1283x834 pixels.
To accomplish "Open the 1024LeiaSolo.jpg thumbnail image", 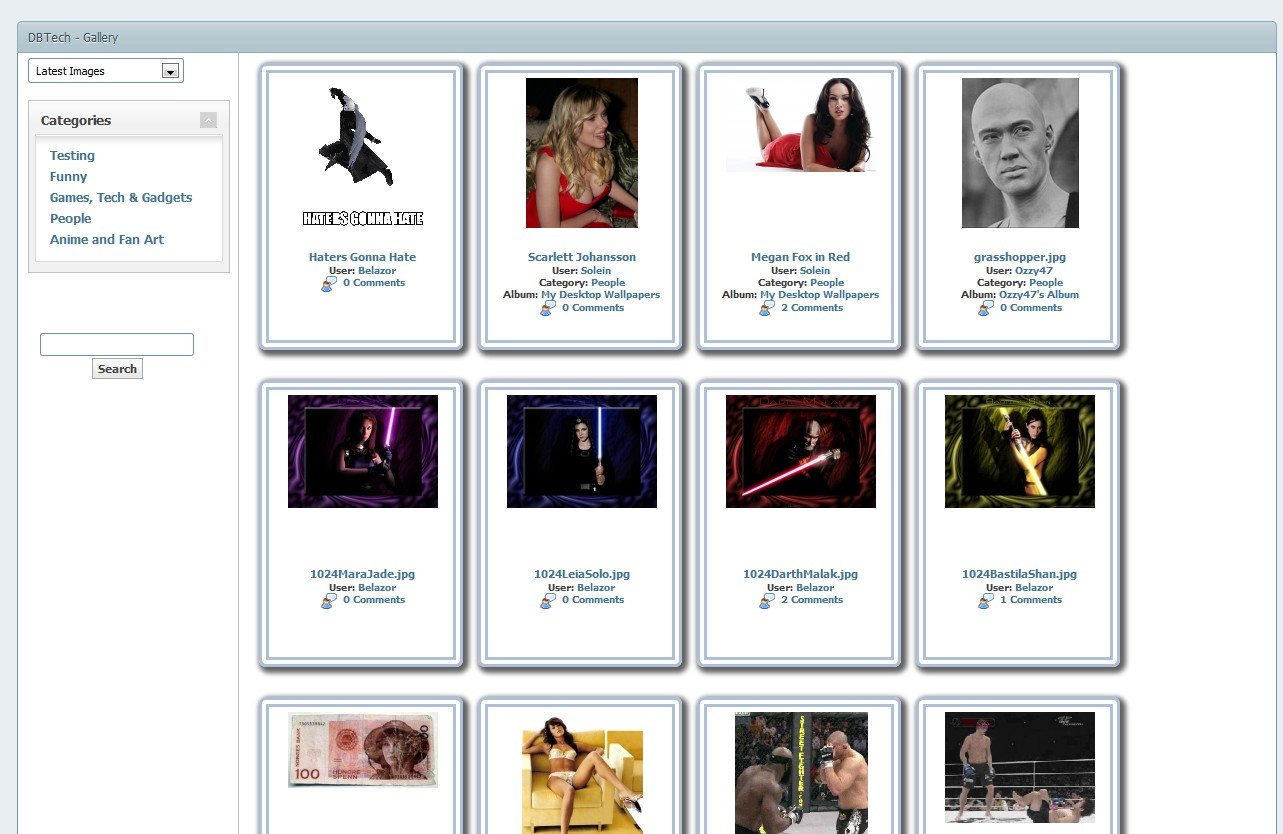I will pos(581,451).
